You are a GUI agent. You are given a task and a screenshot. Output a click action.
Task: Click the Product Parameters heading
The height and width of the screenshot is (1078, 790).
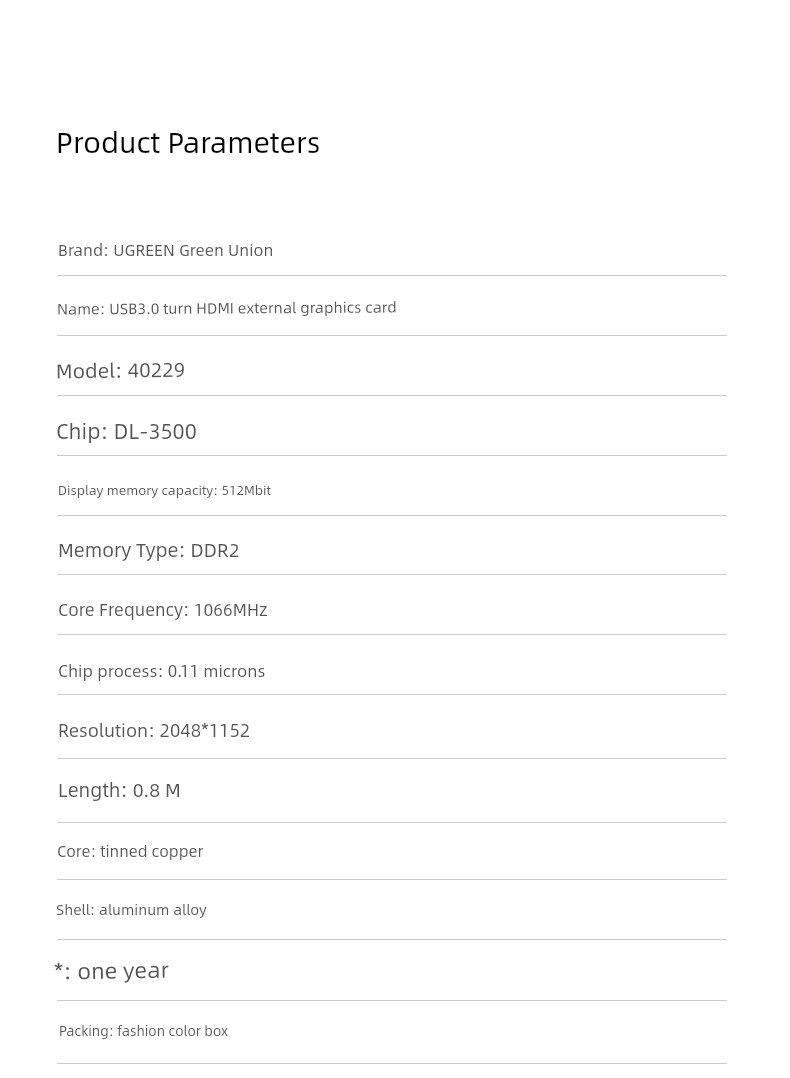coord(188,143)
